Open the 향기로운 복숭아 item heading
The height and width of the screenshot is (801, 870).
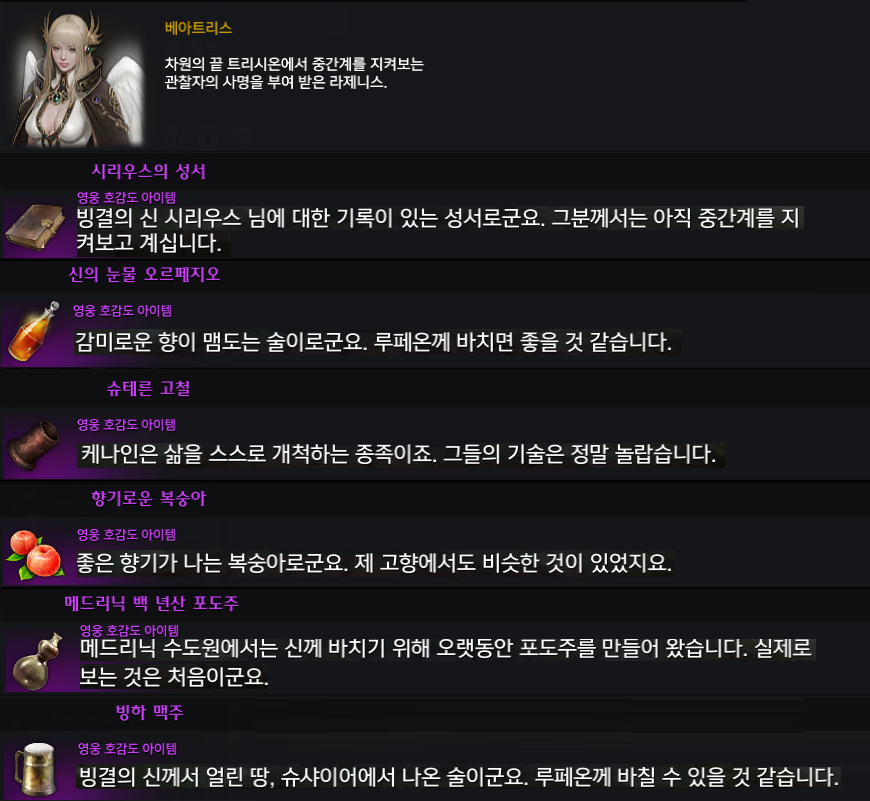coord(148,498)
